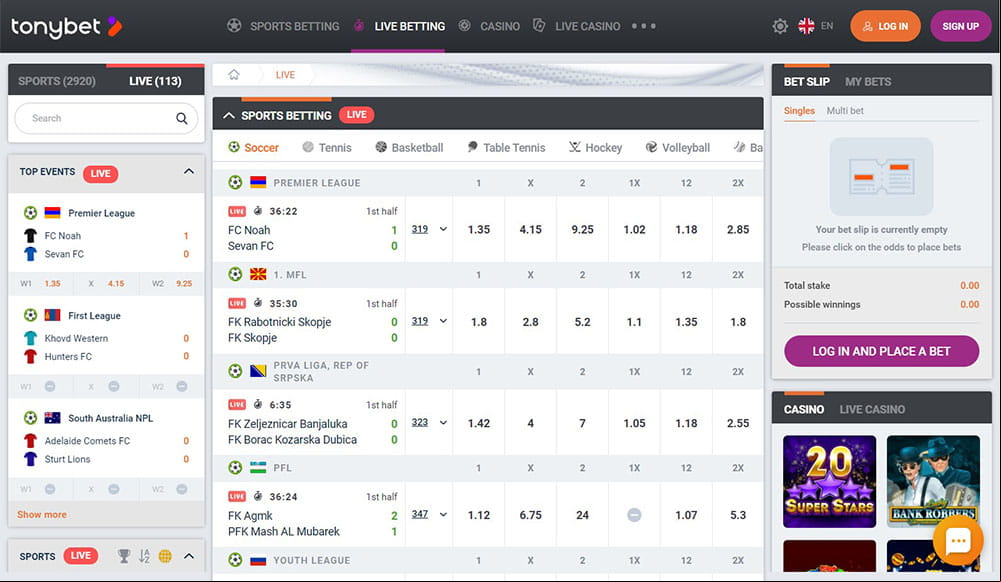Click the locked 1X odds for FK Agmk
This screenshot has height=582, width=1001.
click(634, 515)
